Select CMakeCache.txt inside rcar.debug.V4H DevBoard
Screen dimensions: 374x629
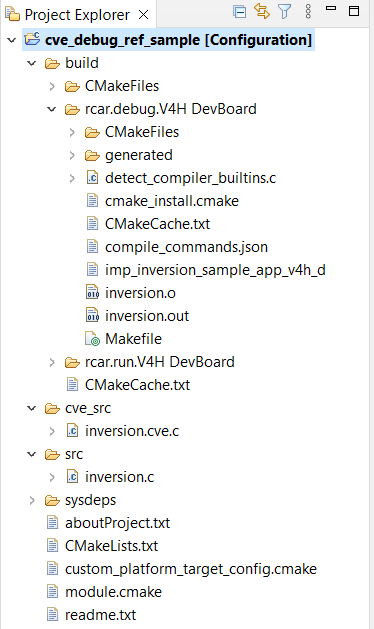(x=157, y=224)
